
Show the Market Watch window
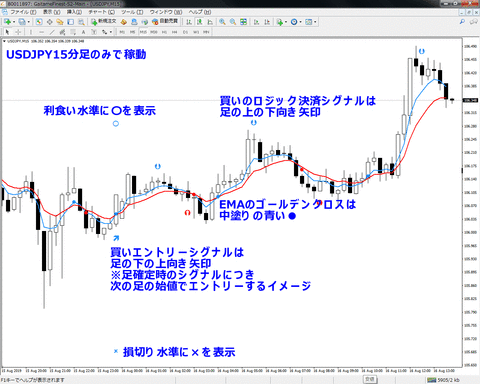[x=39, y=22]
